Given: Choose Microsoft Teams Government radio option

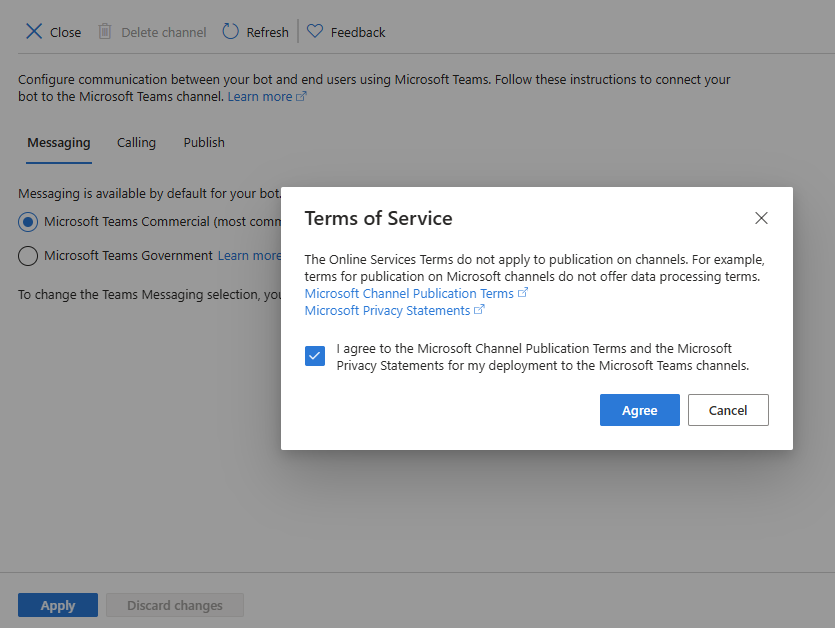Looking at the screenshot, I should pos(28,256).
